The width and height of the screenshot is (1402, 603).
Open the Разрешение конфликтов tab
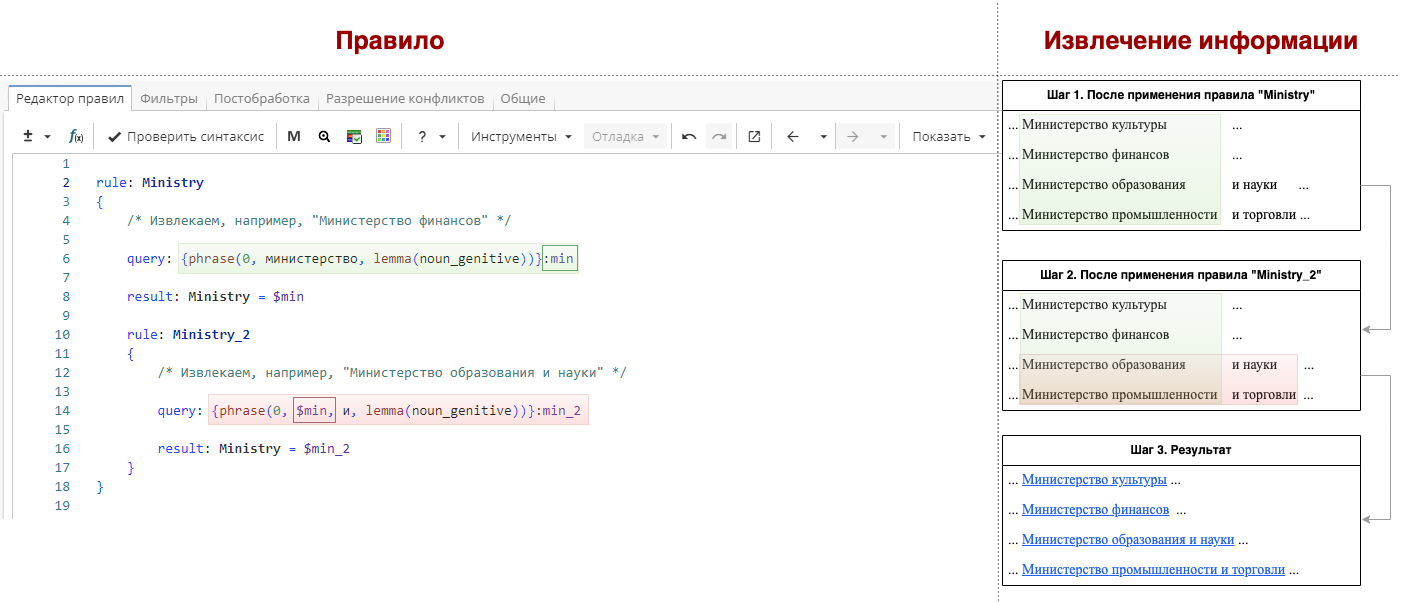tap(405, 99)
